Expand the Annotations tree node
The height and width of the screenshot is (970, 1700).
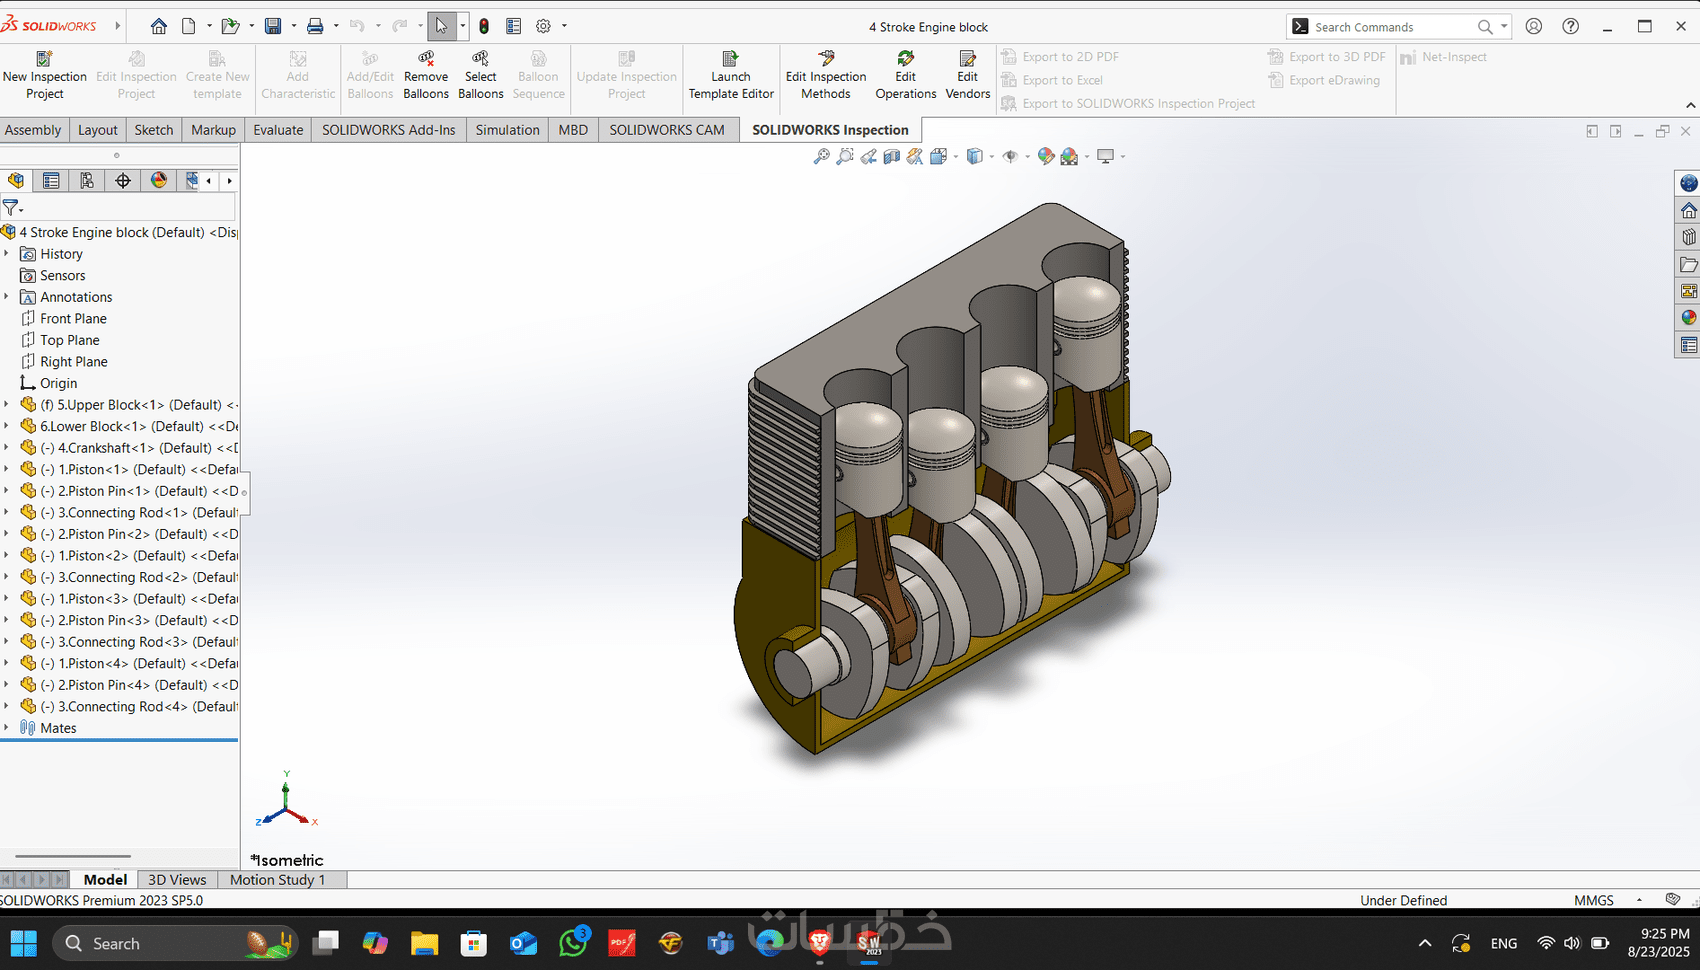click(x=7, y=297)
